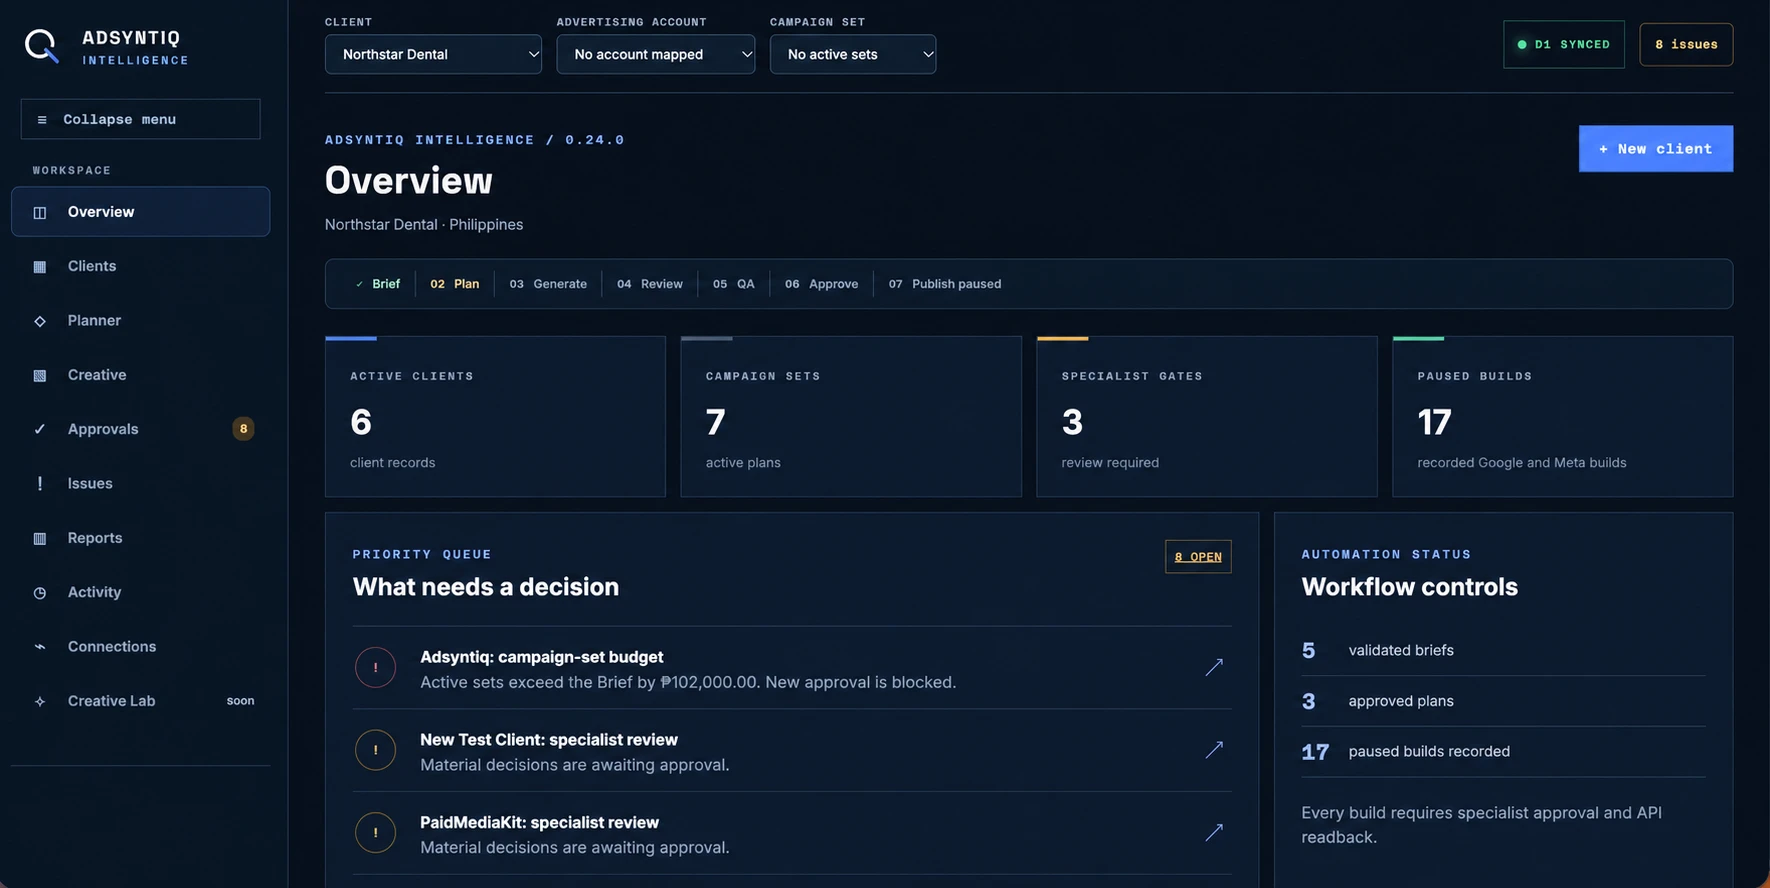Click the Approvals checkmark icon
Image resolution: width=1770 pixels, height=888 pixels.
click(x=40, y=429)
